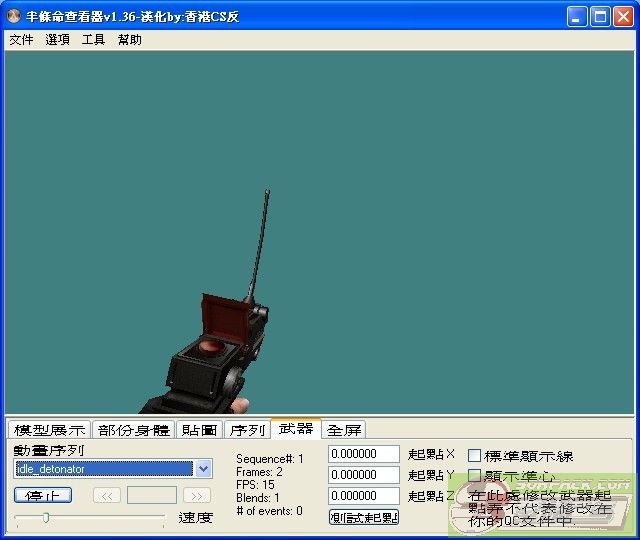640x540 pixels.
Task: Edit the 起點Z value field
Action: coord(364,496)
